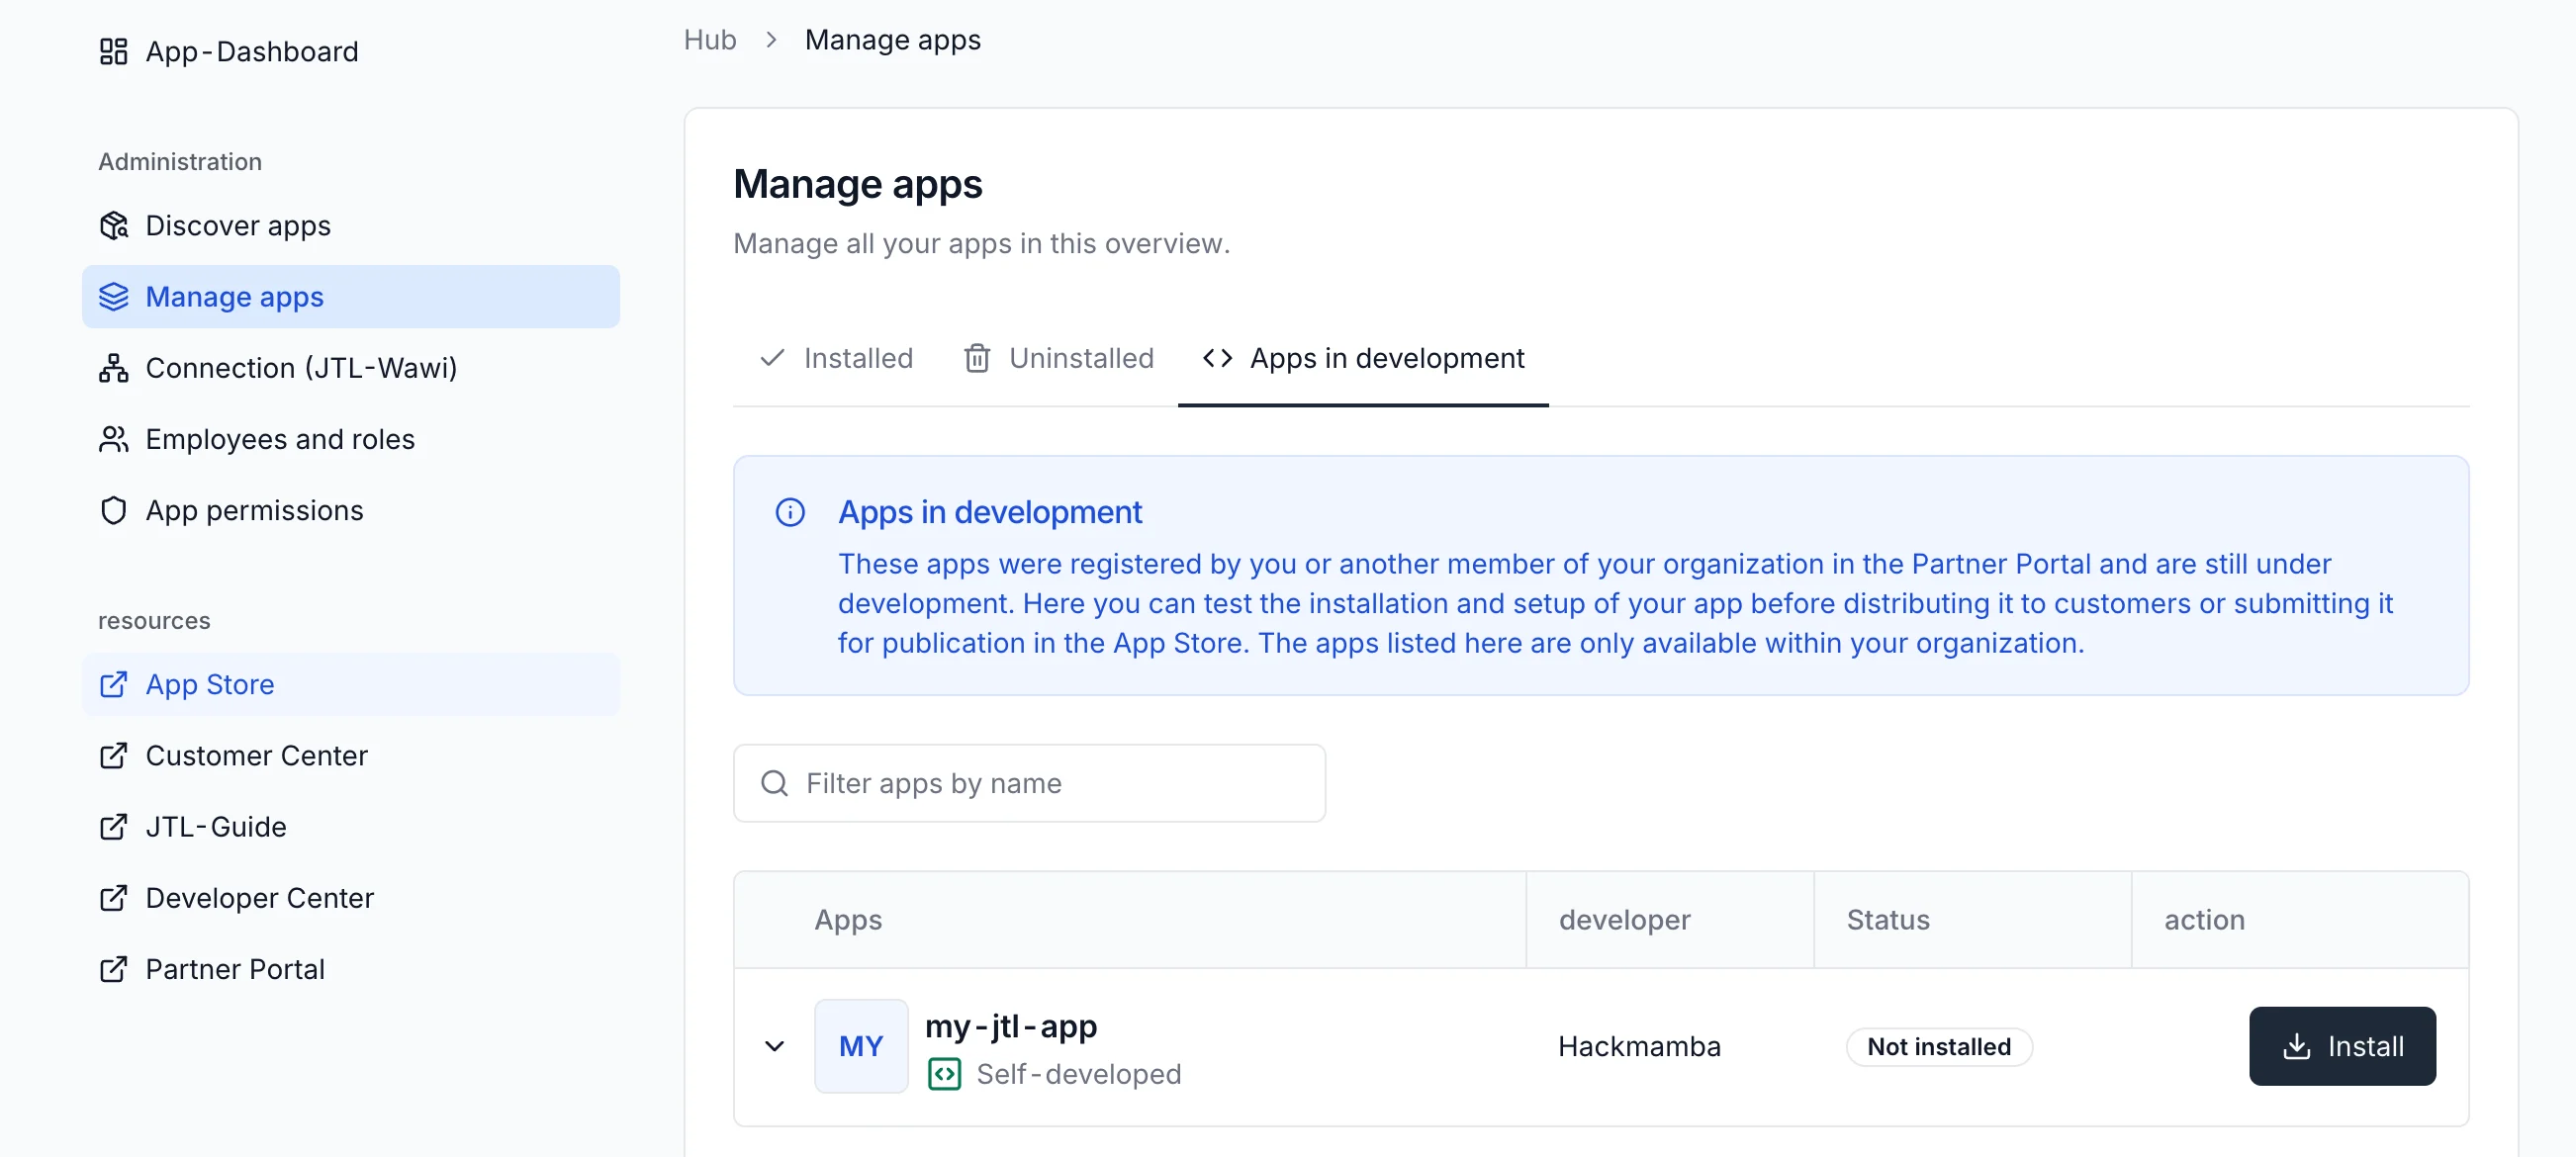This screenshot has height=1157, width=2576.
Task: Click the download icon in Install button
Action: coord(2297,1045)
